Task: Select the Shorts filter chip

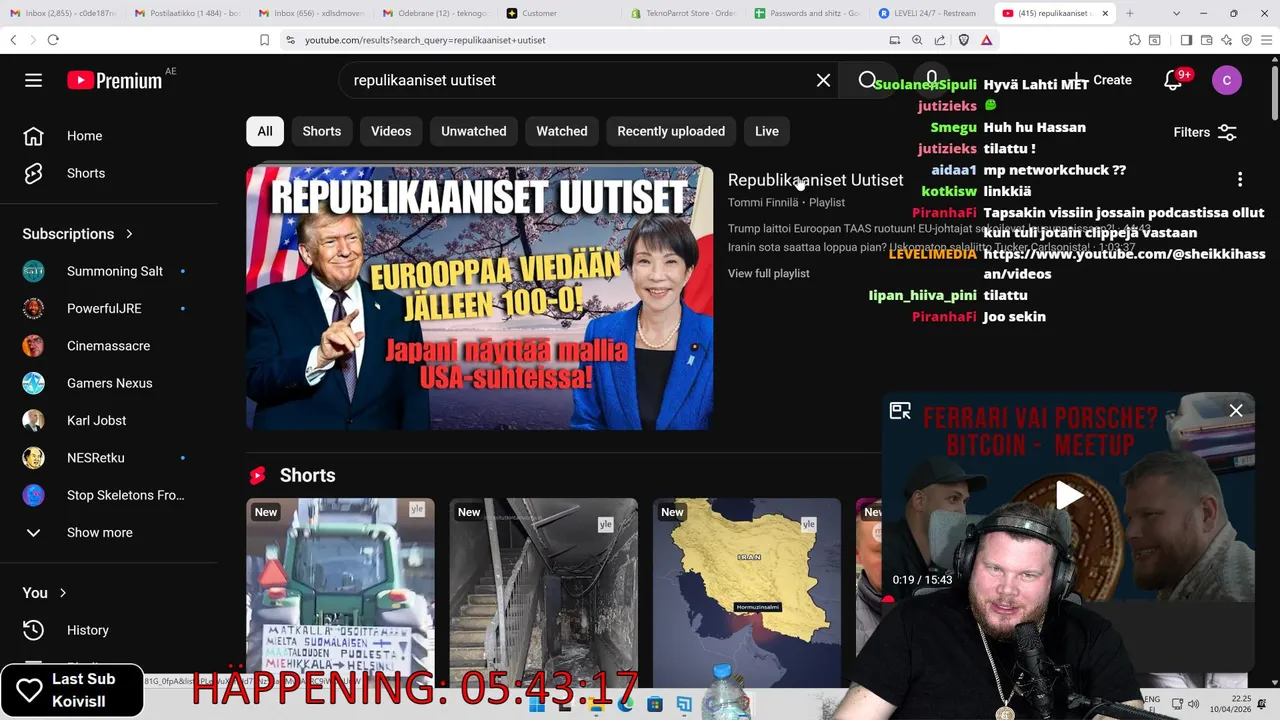Action: [x=322, y=131]
